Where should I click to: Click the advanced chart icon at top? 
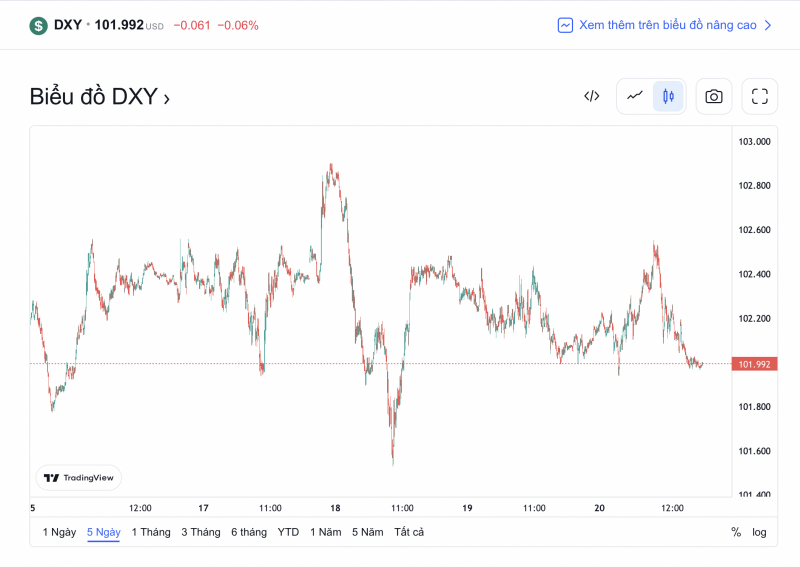[566, 25]
